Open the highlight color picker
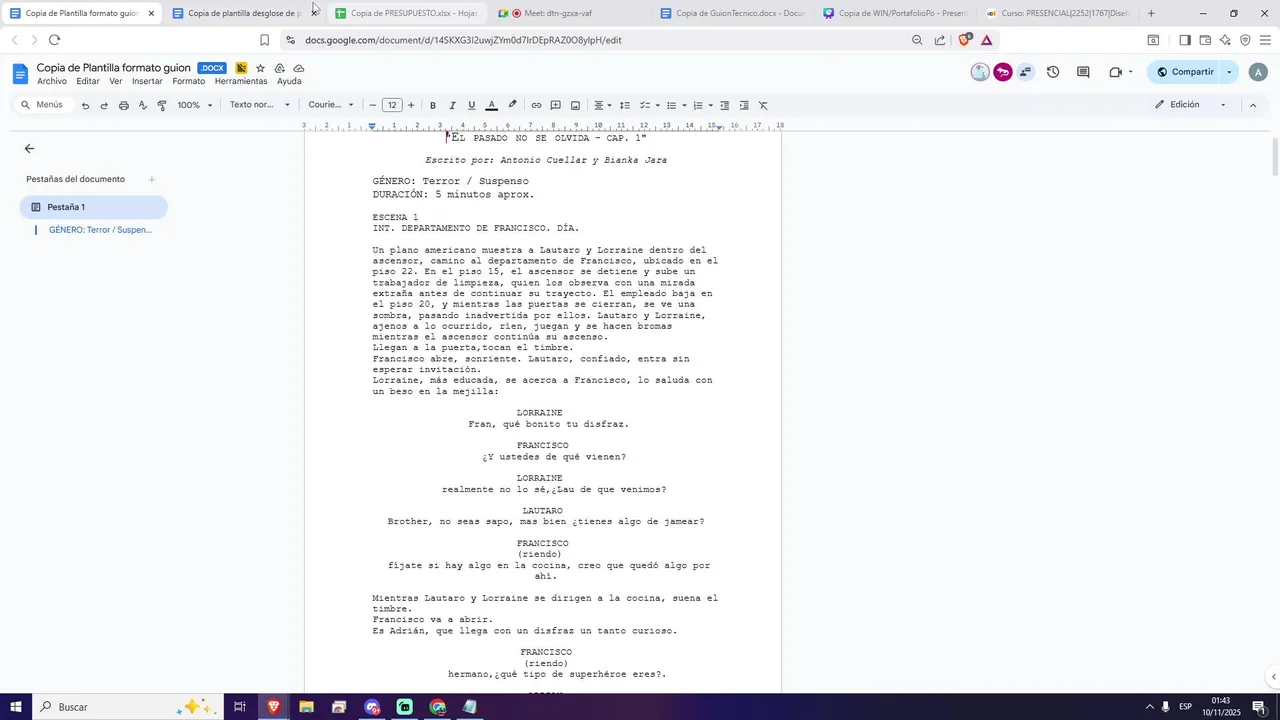This screenshot has width=1280, height=720. pos(512,105)
